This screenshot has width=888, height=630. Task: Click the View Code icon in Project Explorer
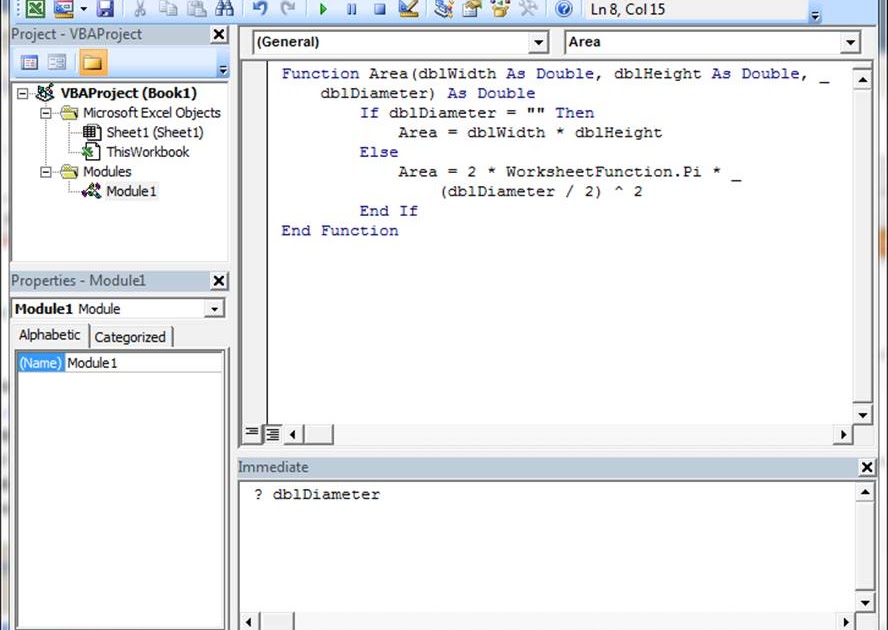[28, 62]
